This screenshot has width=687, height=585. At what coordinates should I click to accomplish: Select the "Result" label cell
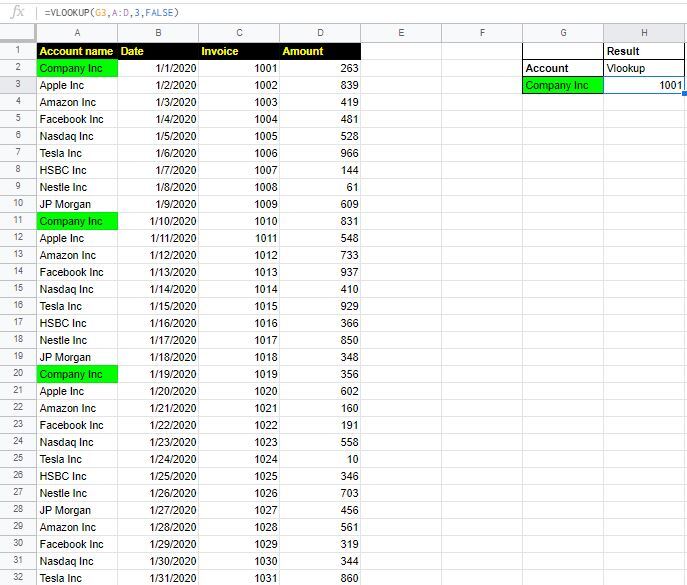coord(644,51)
